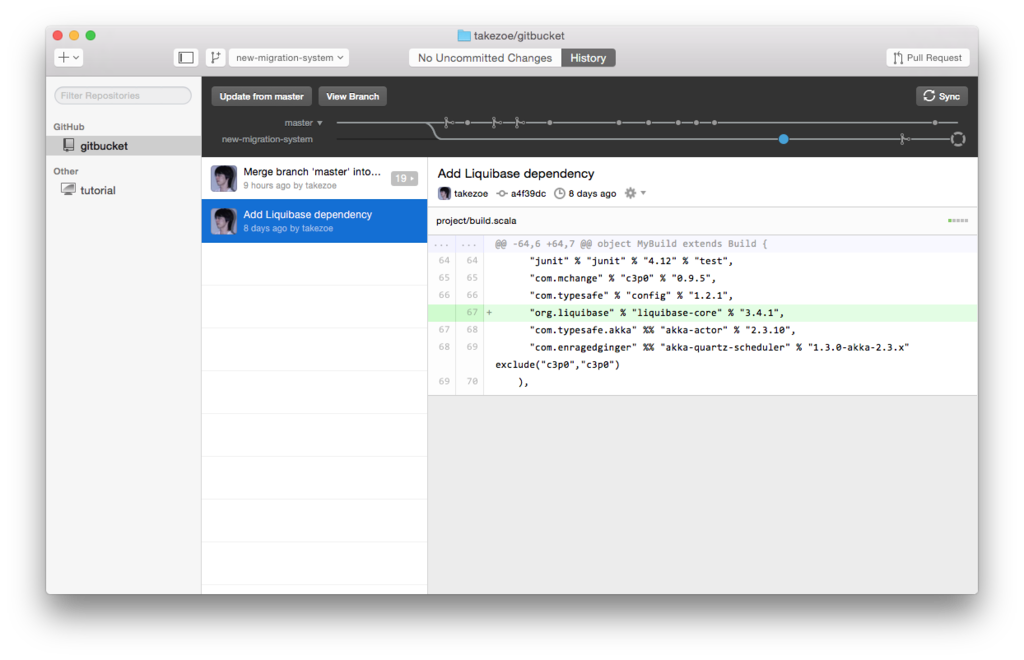Image resolution: width=1024 pixels, height=660 pixels.
Task: Click the commit hash a4f39dc
Action: 528,194
